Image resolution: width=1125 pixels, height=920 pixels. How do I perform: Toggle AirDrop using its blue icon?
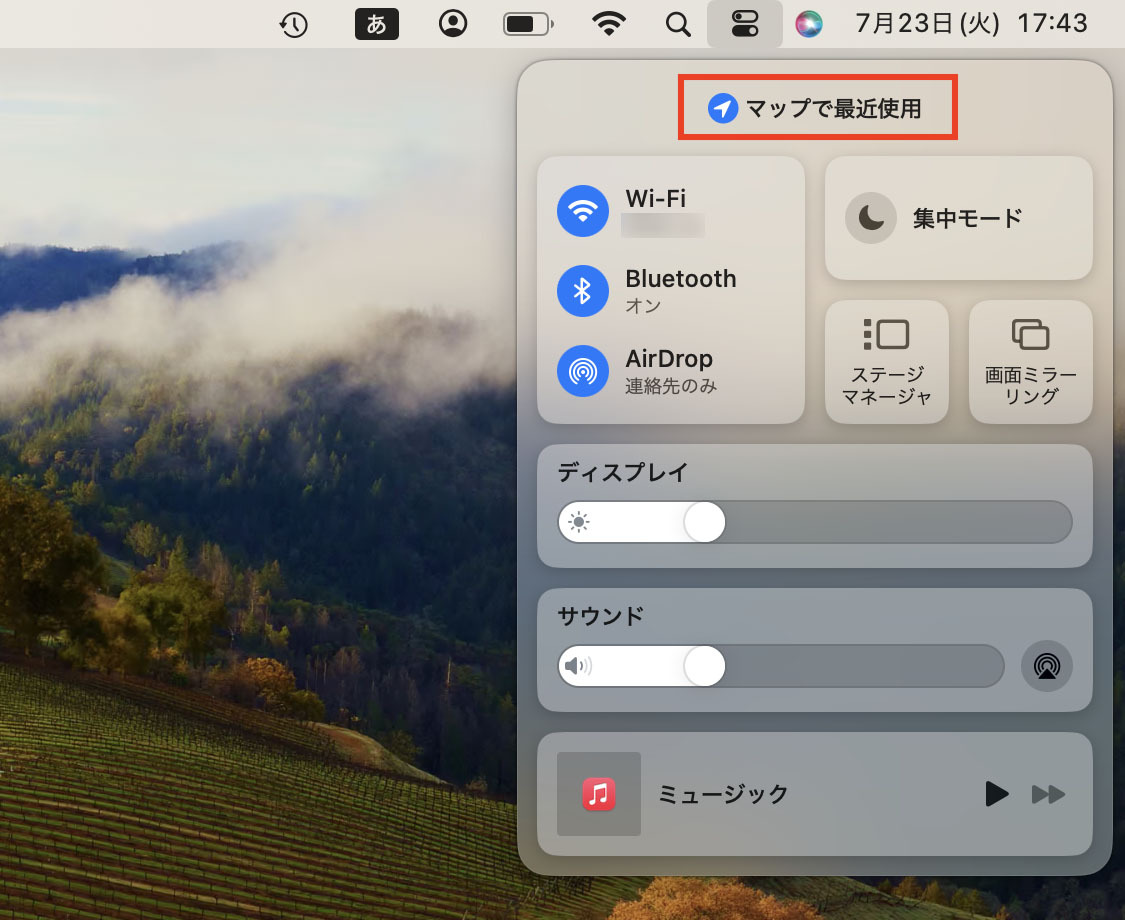click(583, 371)
